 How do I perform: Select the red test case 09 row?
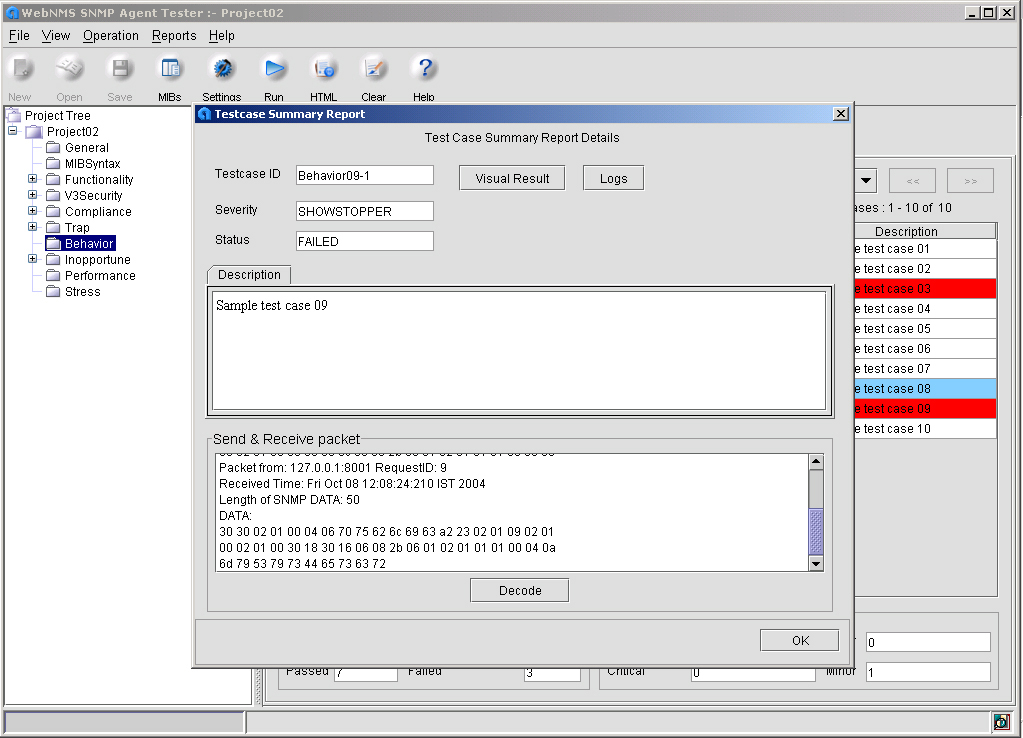tap(925, 408)
